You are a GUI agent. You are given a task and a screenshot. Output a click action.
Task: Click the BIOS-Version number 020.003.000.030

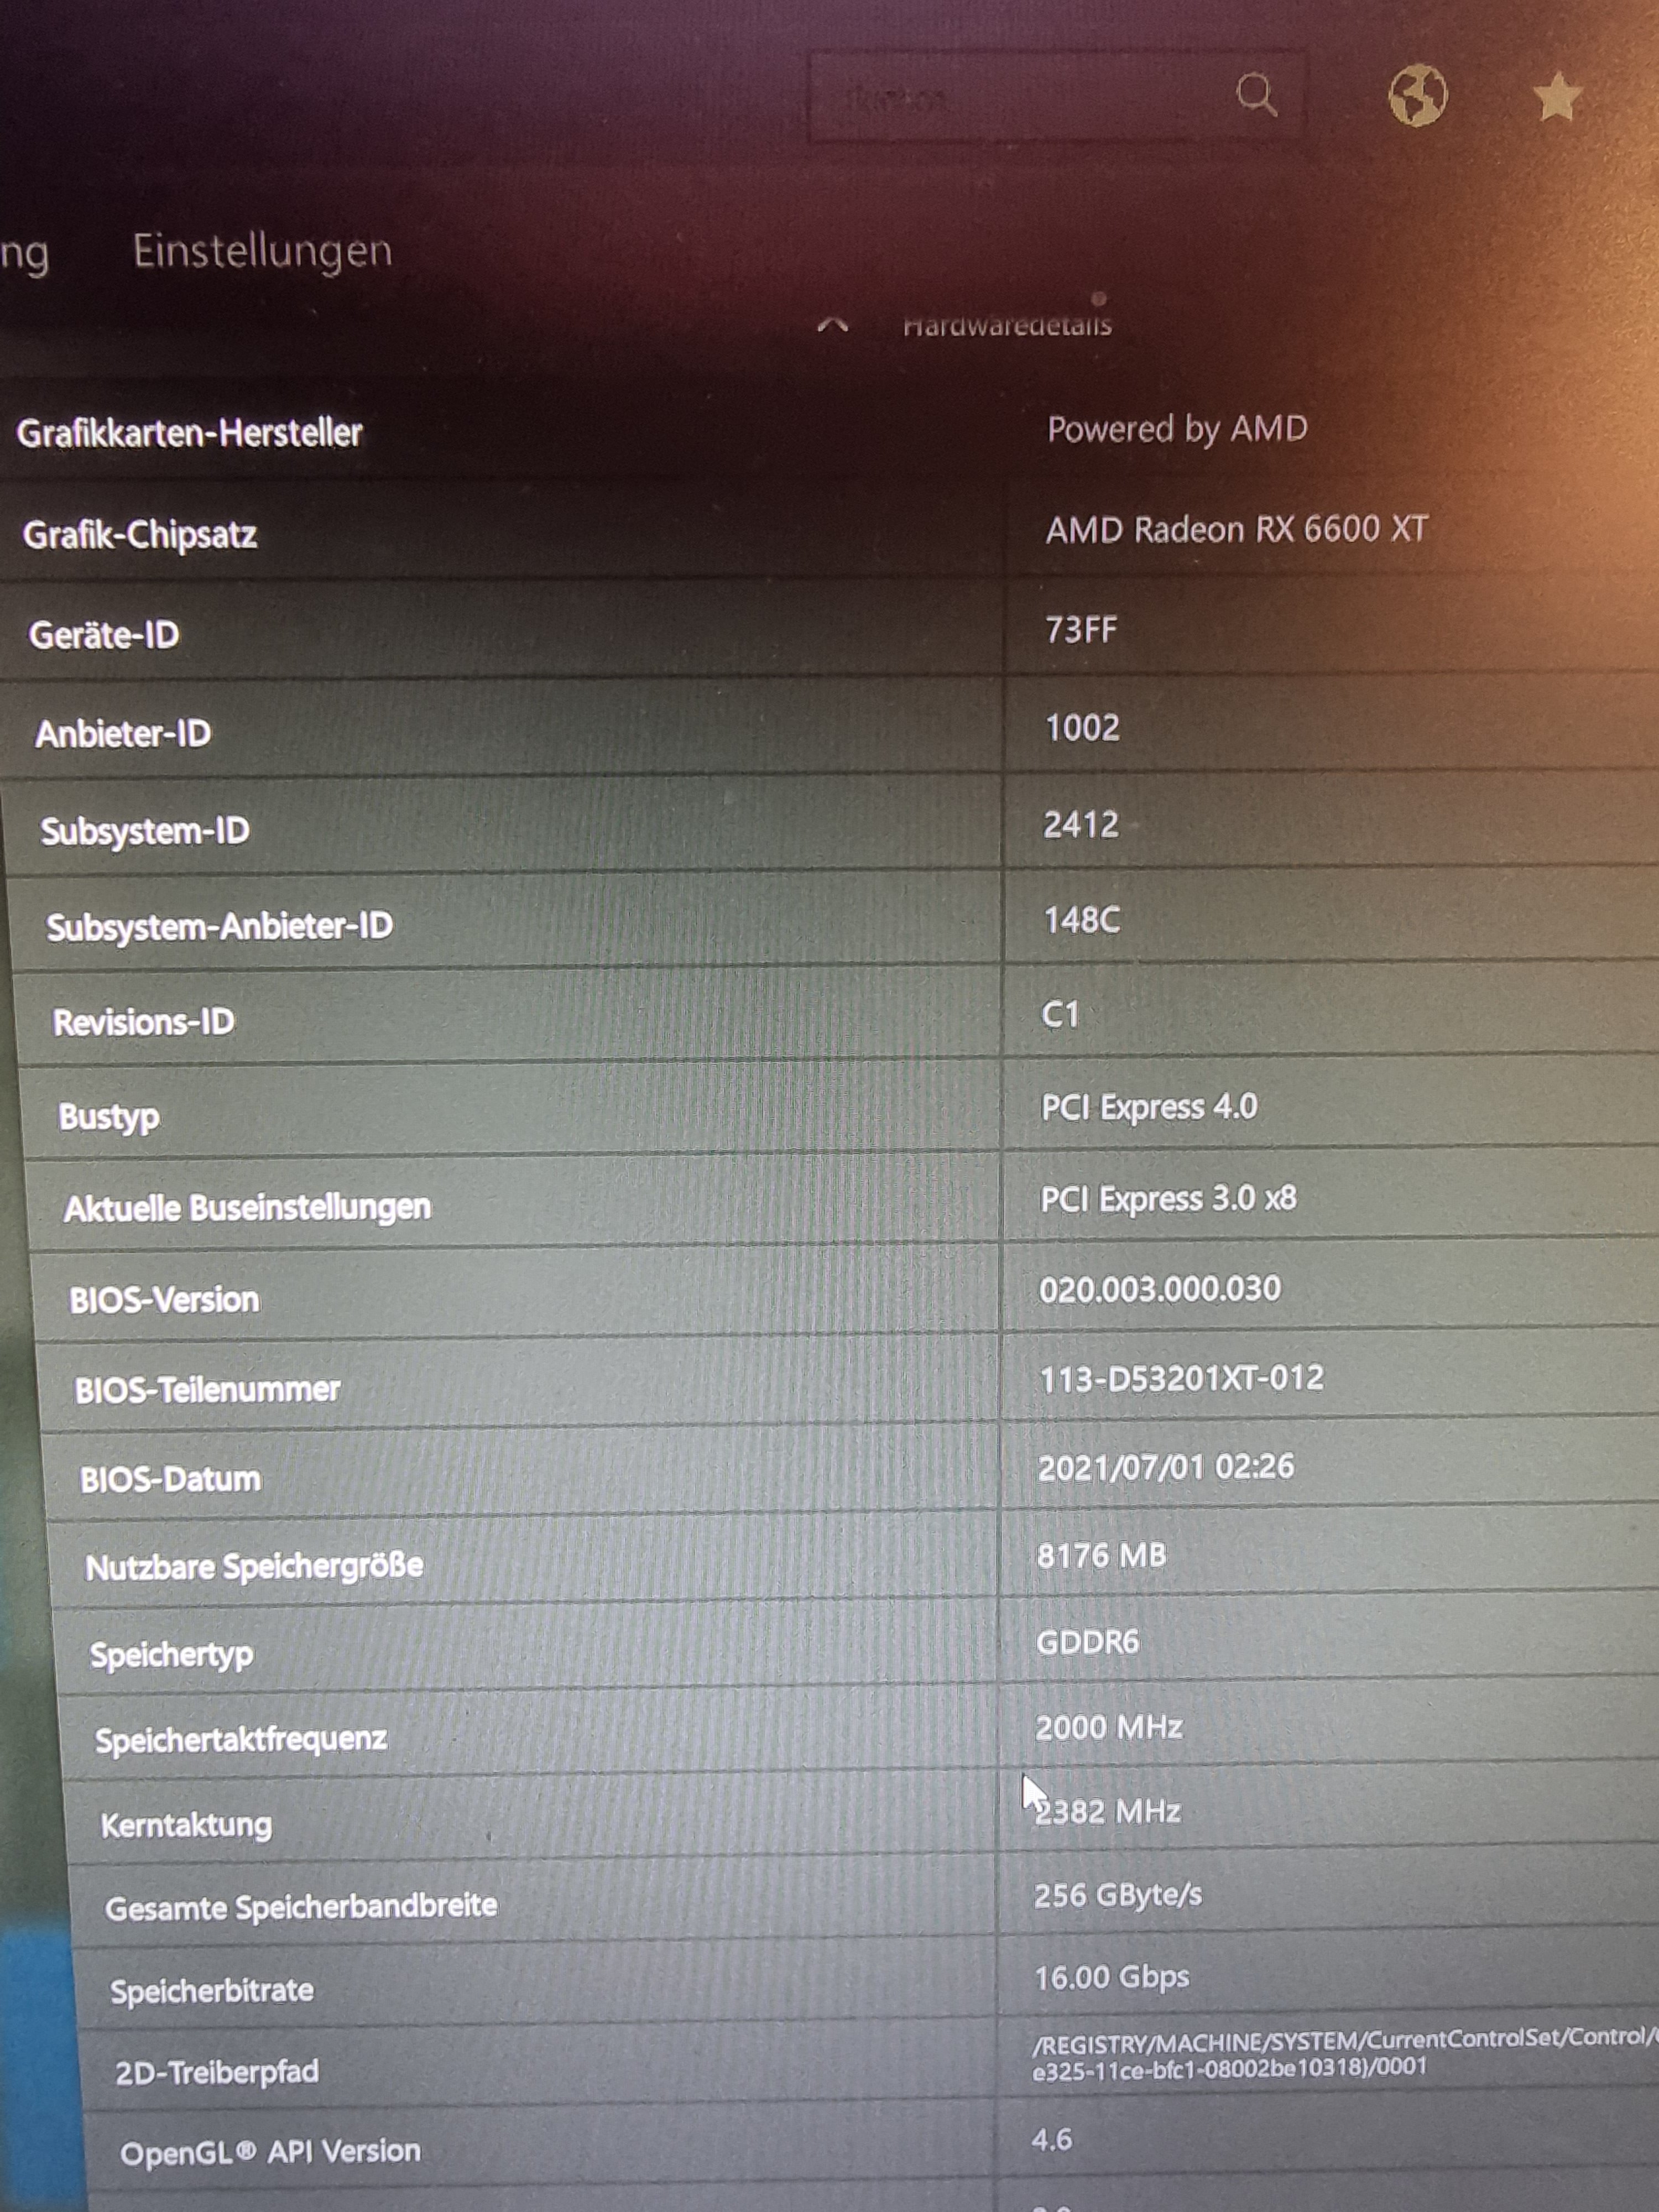(x=1159, y=1289)
